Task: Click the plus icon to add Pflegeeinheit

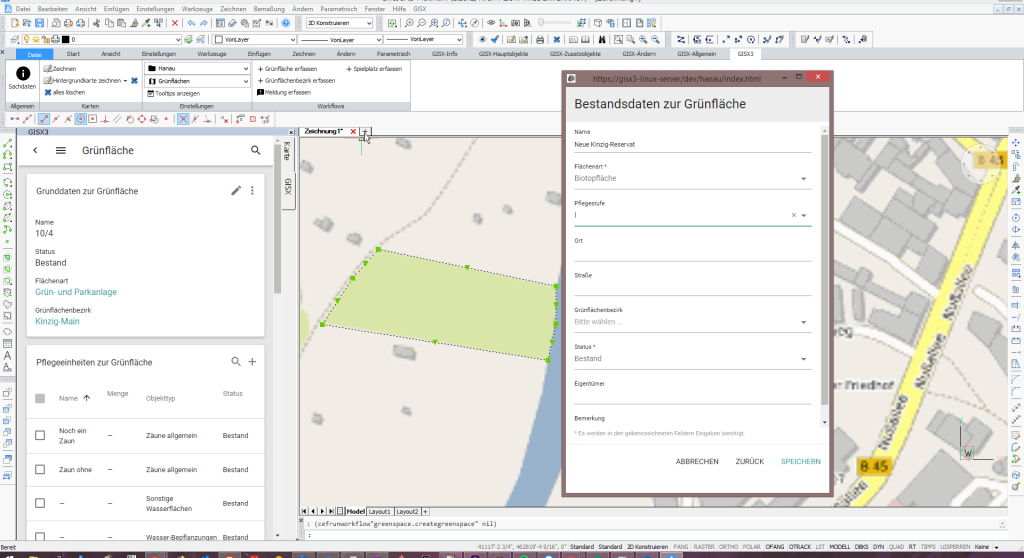Action: pyautogui.click(x=252, y=361)
